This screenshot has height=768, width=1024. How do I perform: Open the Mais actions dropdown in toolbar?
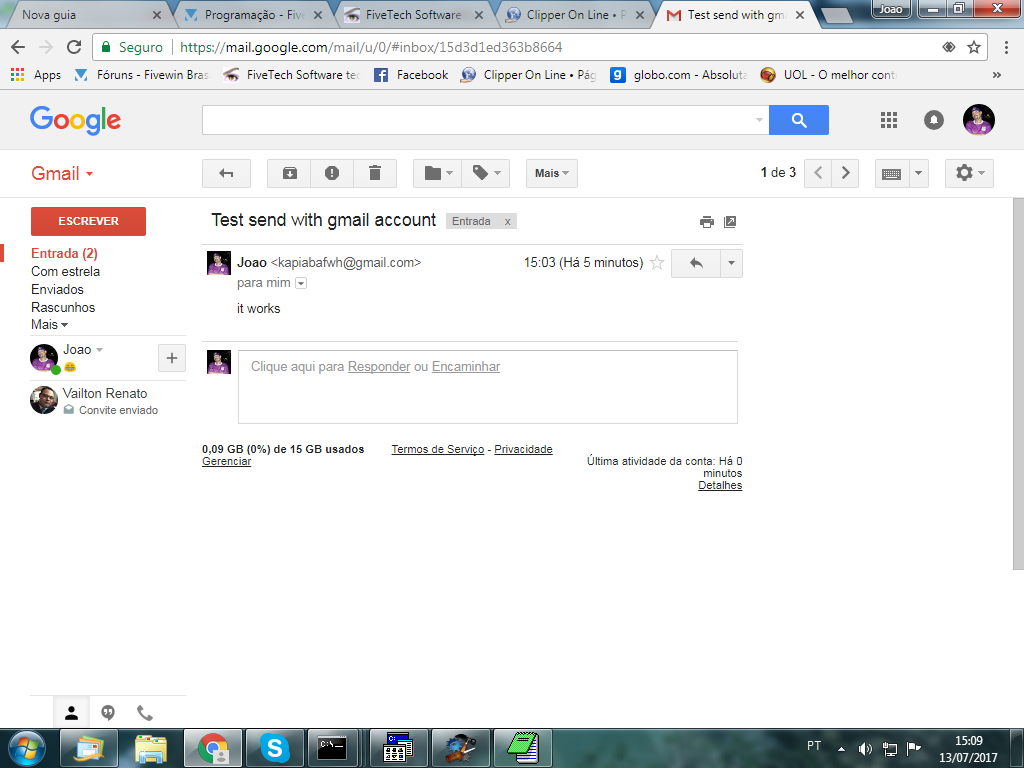pos(552,173)
